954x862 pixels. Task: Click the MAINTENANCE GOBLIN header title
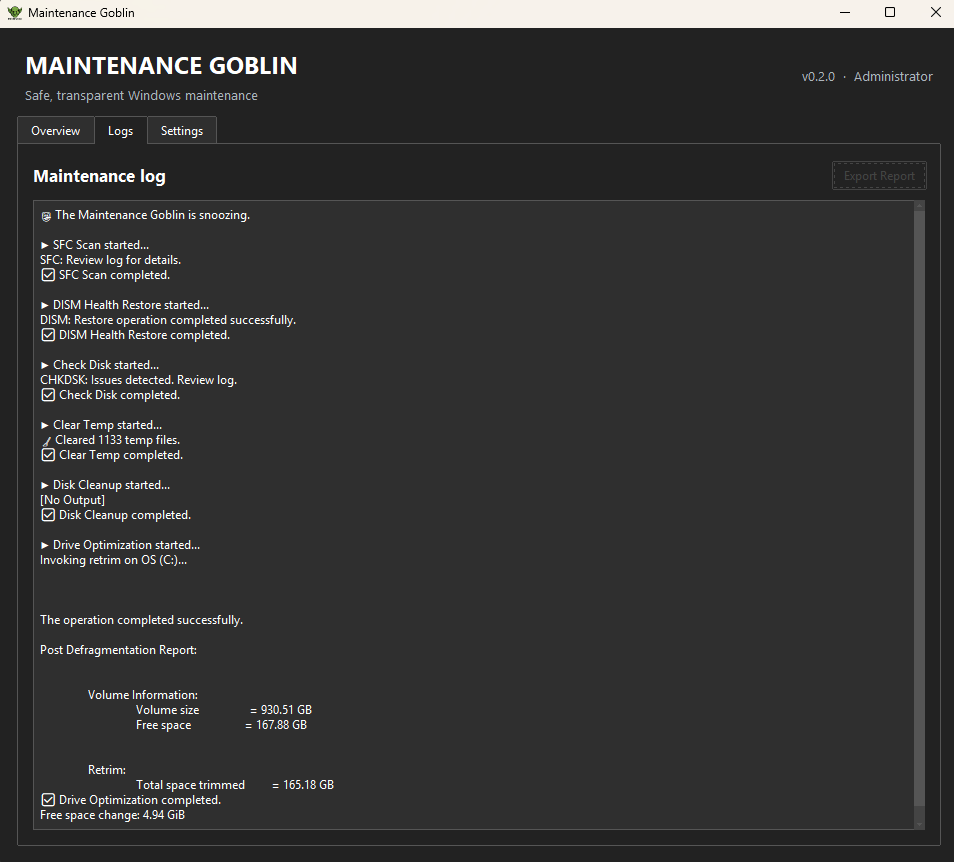[161, 66]
